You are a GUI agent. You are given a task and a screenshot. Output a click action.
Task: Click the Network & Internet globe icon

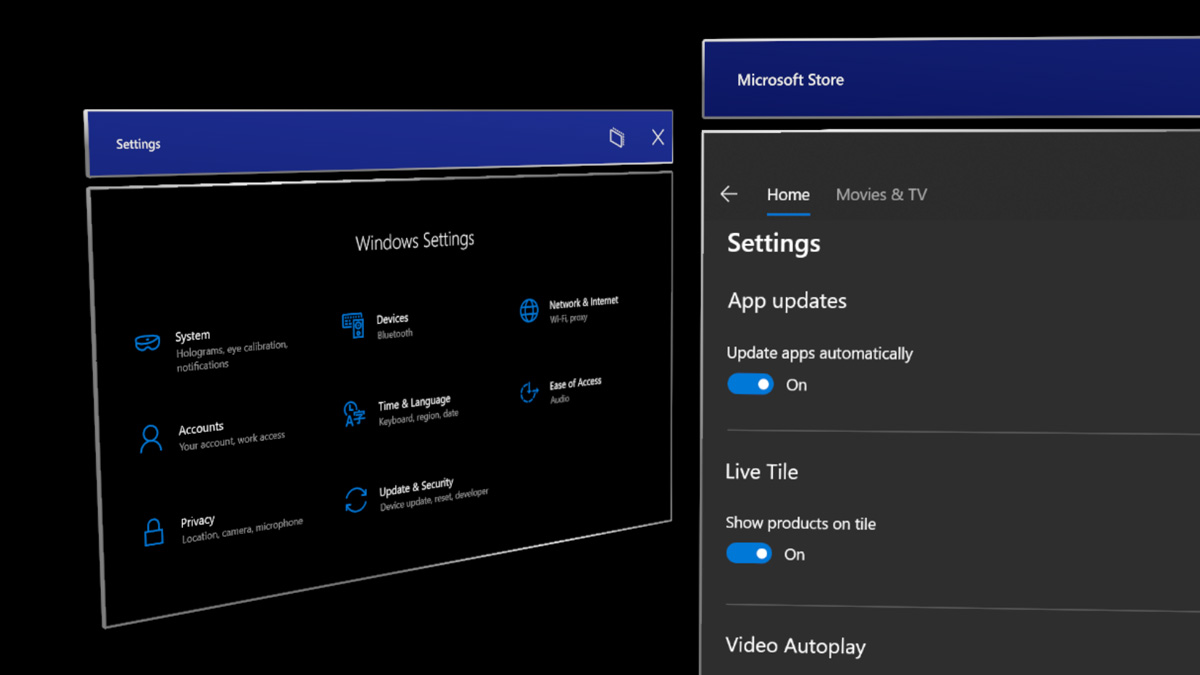(x=529, y=310)
